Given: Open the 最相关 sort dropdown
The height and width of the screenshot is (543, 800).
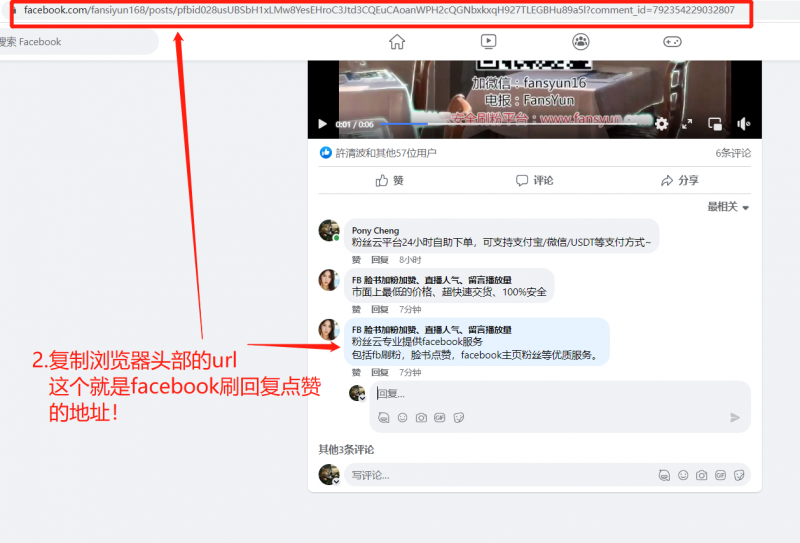Looking at the screenshot, I should coord(728,207).
